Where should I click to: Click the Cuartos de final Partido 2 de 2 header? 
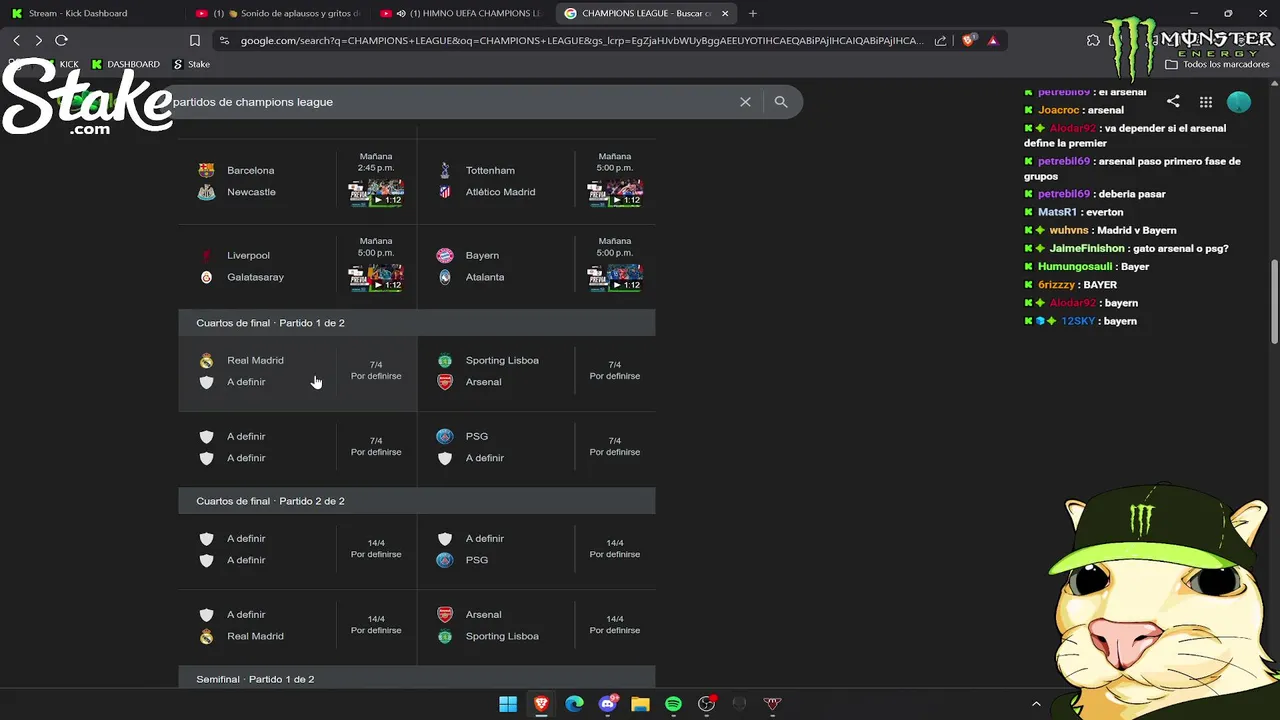coord(417,501)
